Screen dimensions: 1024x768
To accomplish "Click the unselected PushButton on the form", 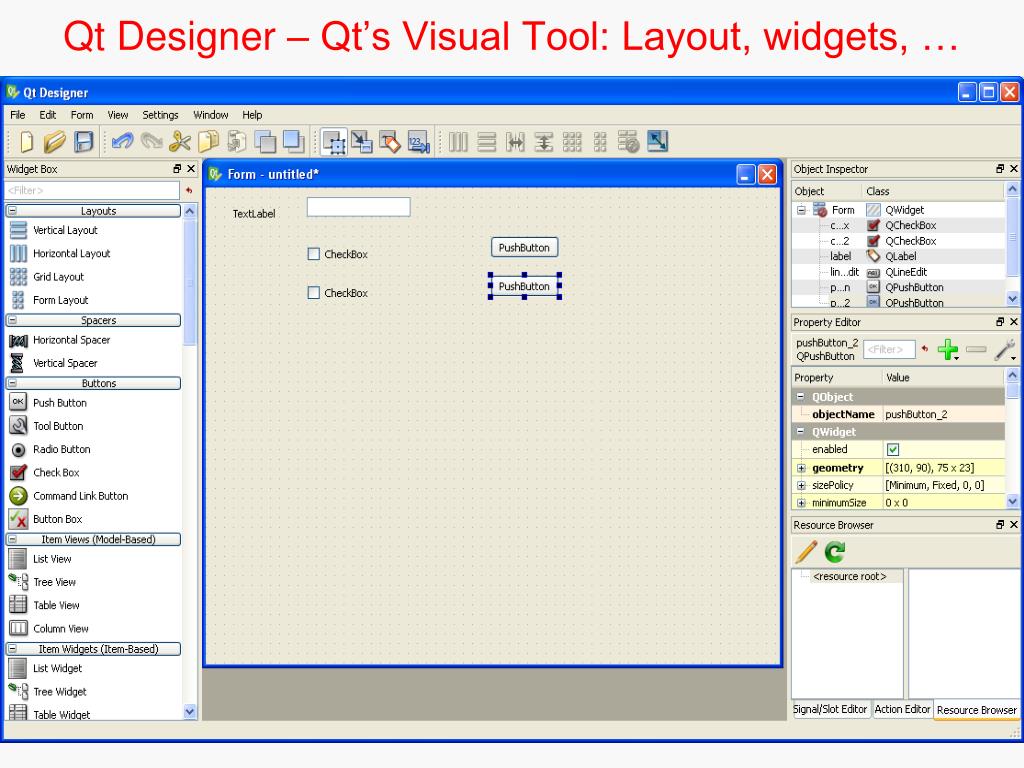I will [x=524, y=248].
